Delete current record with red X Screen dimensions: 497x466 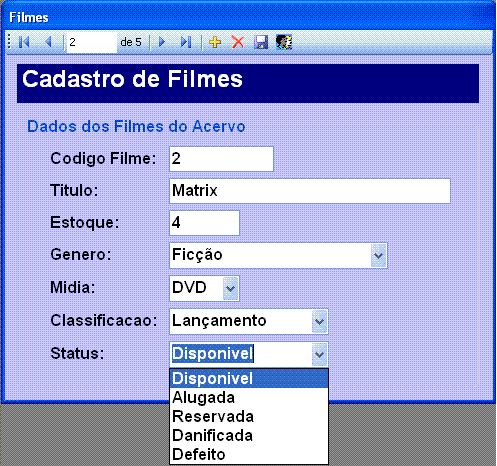point(238,42)
